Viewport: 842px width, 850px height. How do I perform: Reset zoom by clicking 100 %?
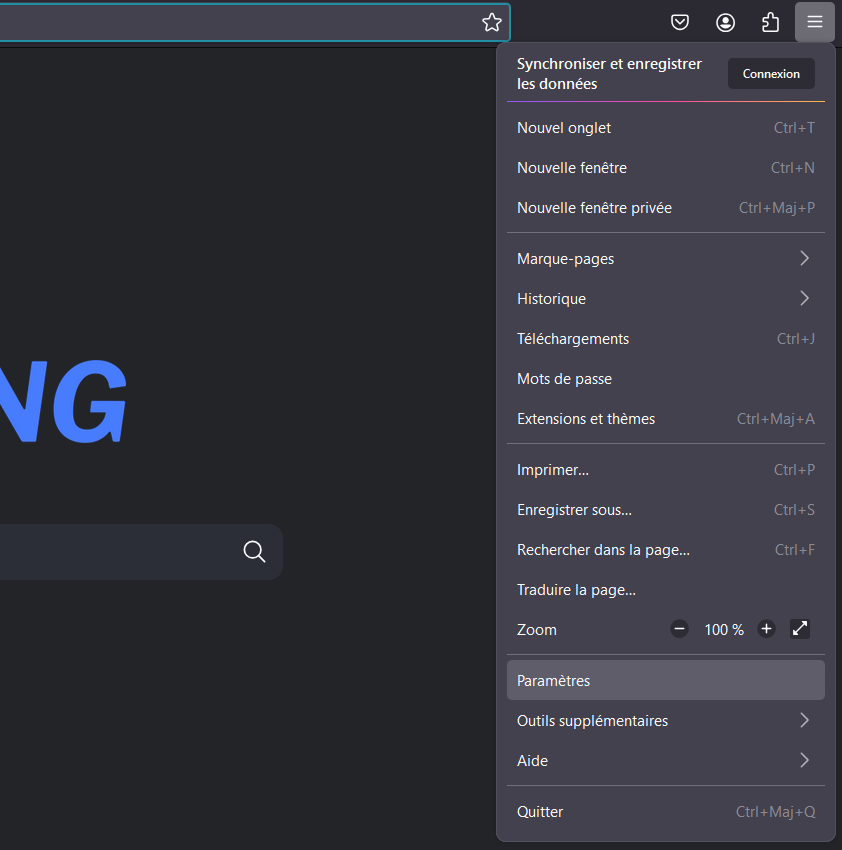coord(724,630)
